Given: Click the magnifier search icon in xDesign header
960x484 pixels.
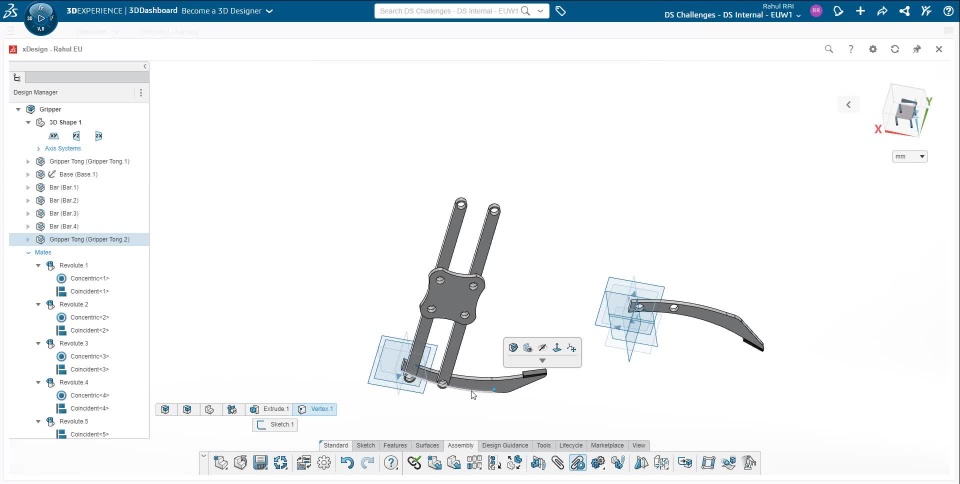Looking at the screenshot, I should pos(829,49).
